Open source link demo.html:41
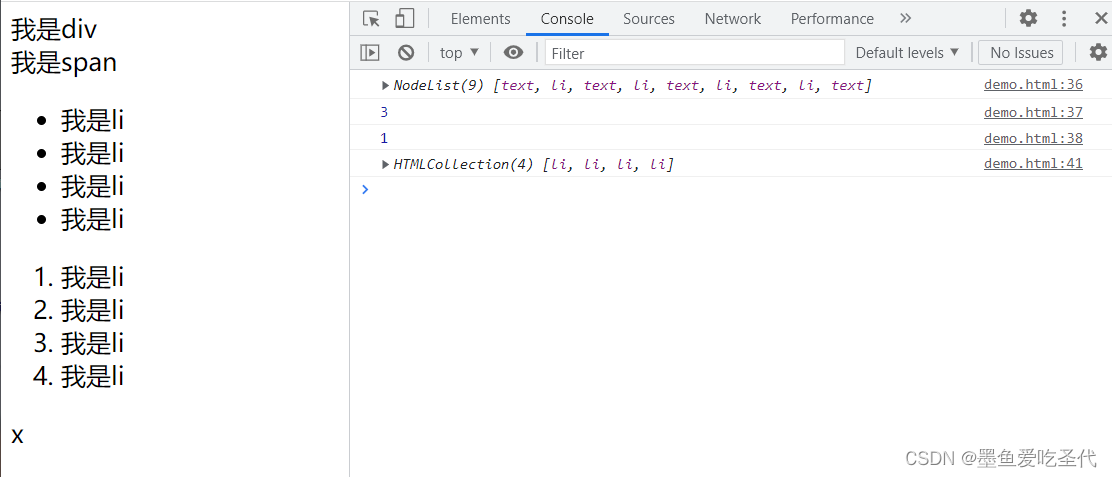This screenshot has width=1112, height=477. click(1033, 164)
